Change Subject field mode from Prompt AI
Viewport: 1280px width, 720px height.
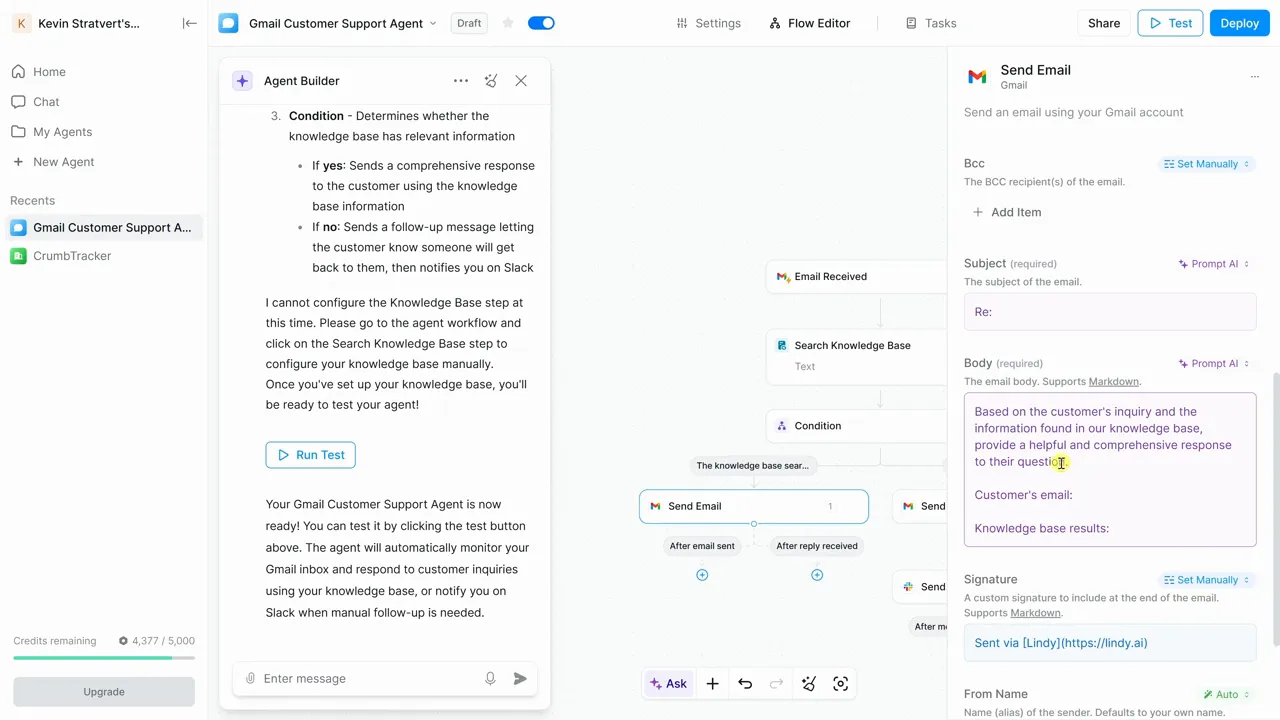pos(1214,264)
